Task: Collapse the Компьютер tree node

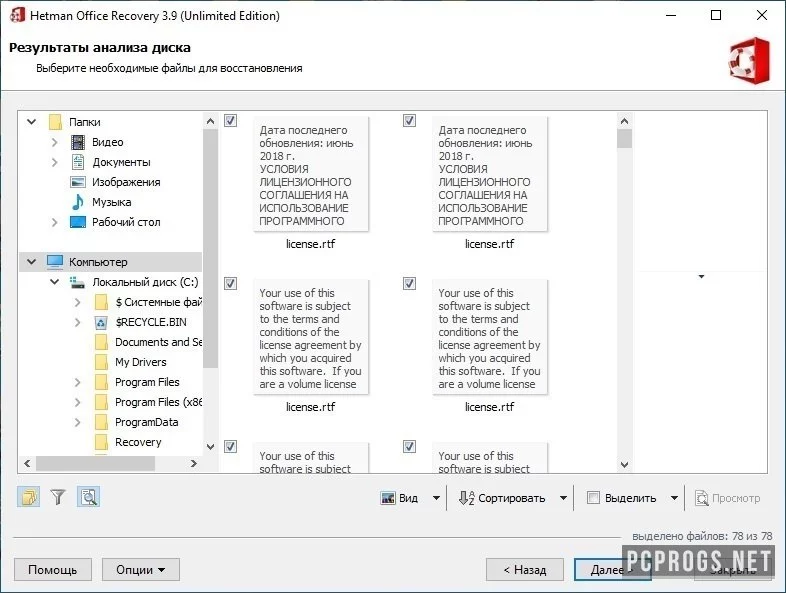Action: [31, 262]
